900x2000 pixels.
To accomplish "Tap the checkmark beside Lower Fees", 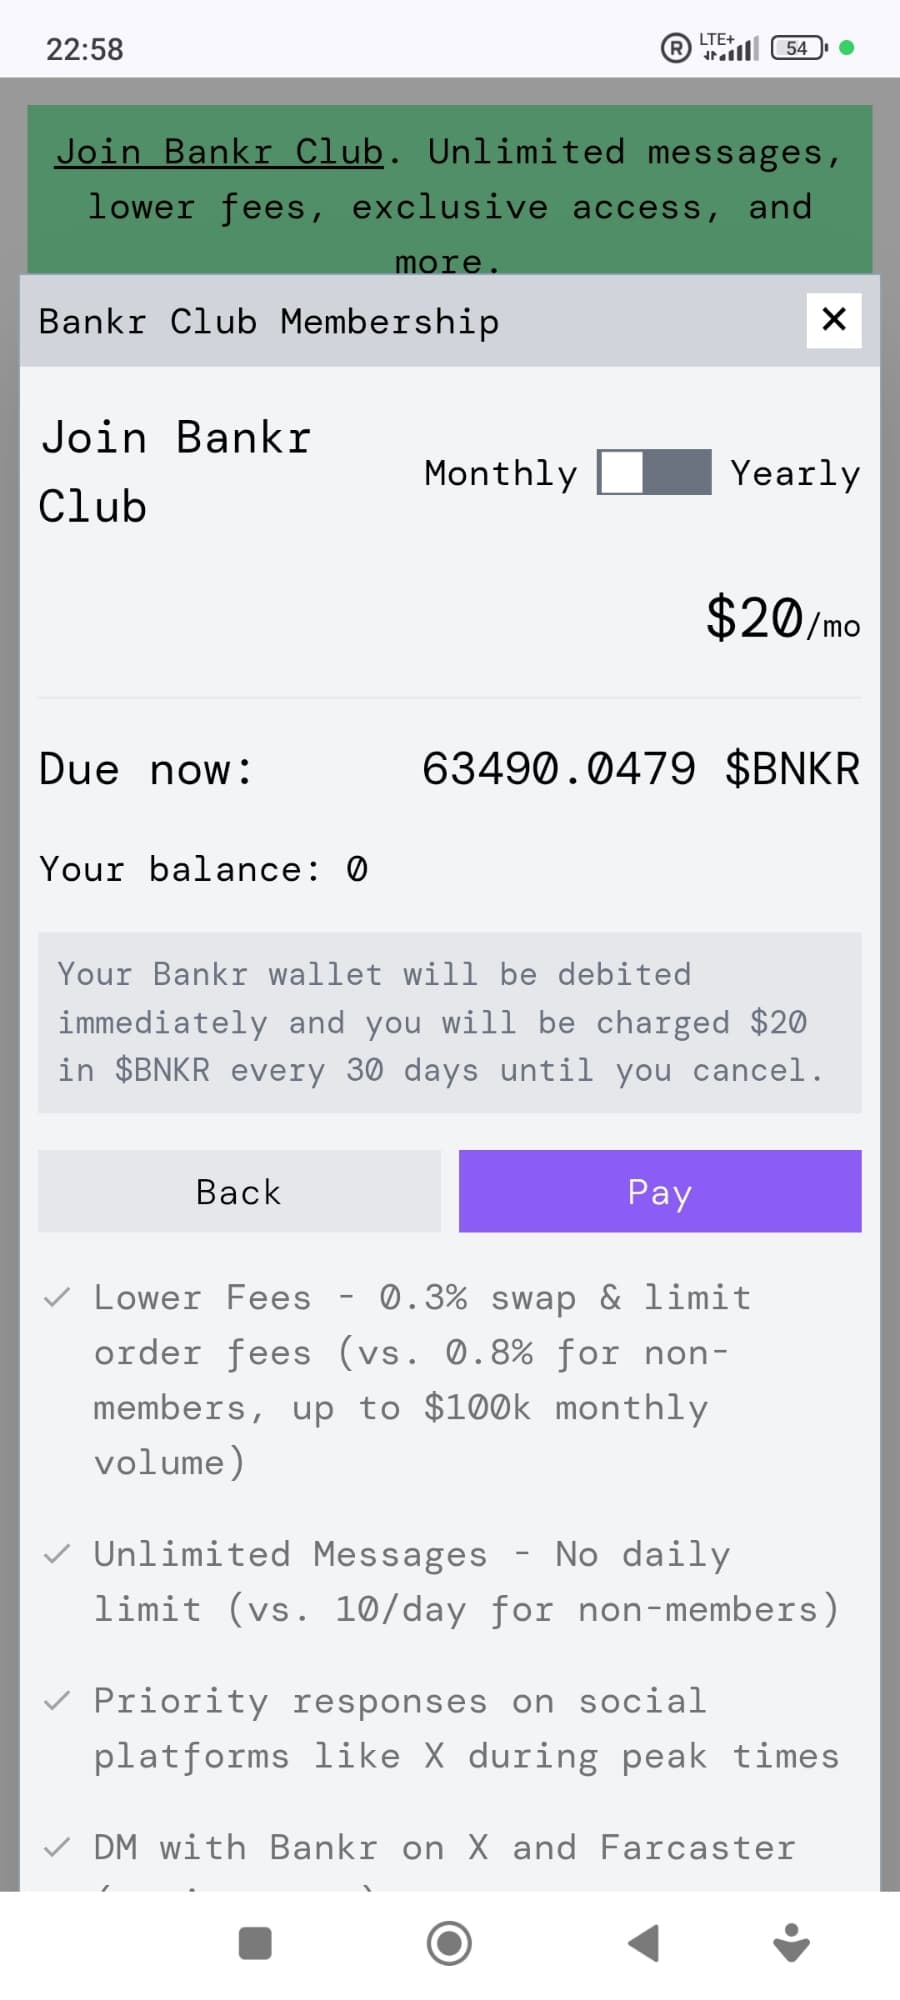I will point(57,1297).
